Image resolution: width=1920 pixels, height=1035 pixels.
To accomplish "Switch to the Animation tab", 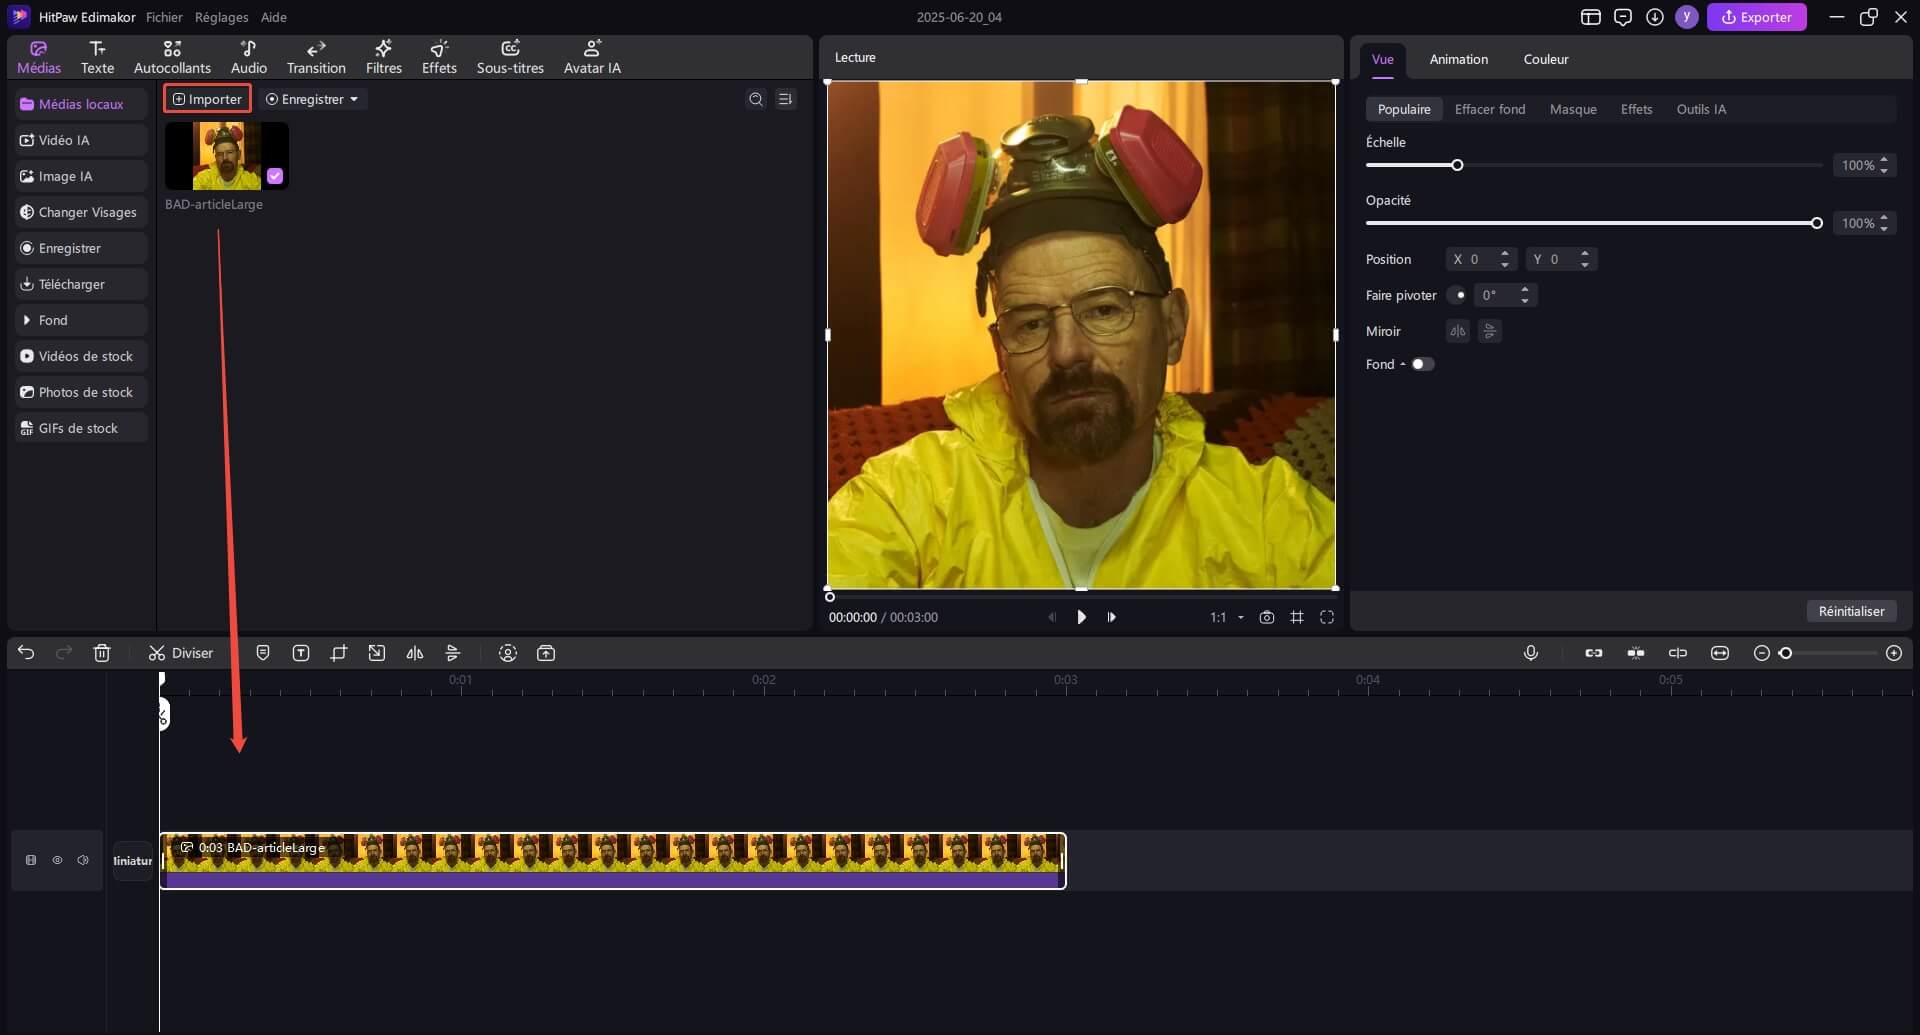I will 1458,59.
